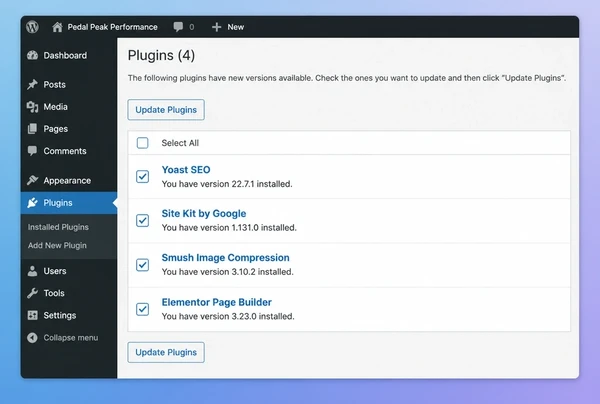Click the Pages icon in sidebar
Viewport: 600px width, 404px height.
coord(33,129)
